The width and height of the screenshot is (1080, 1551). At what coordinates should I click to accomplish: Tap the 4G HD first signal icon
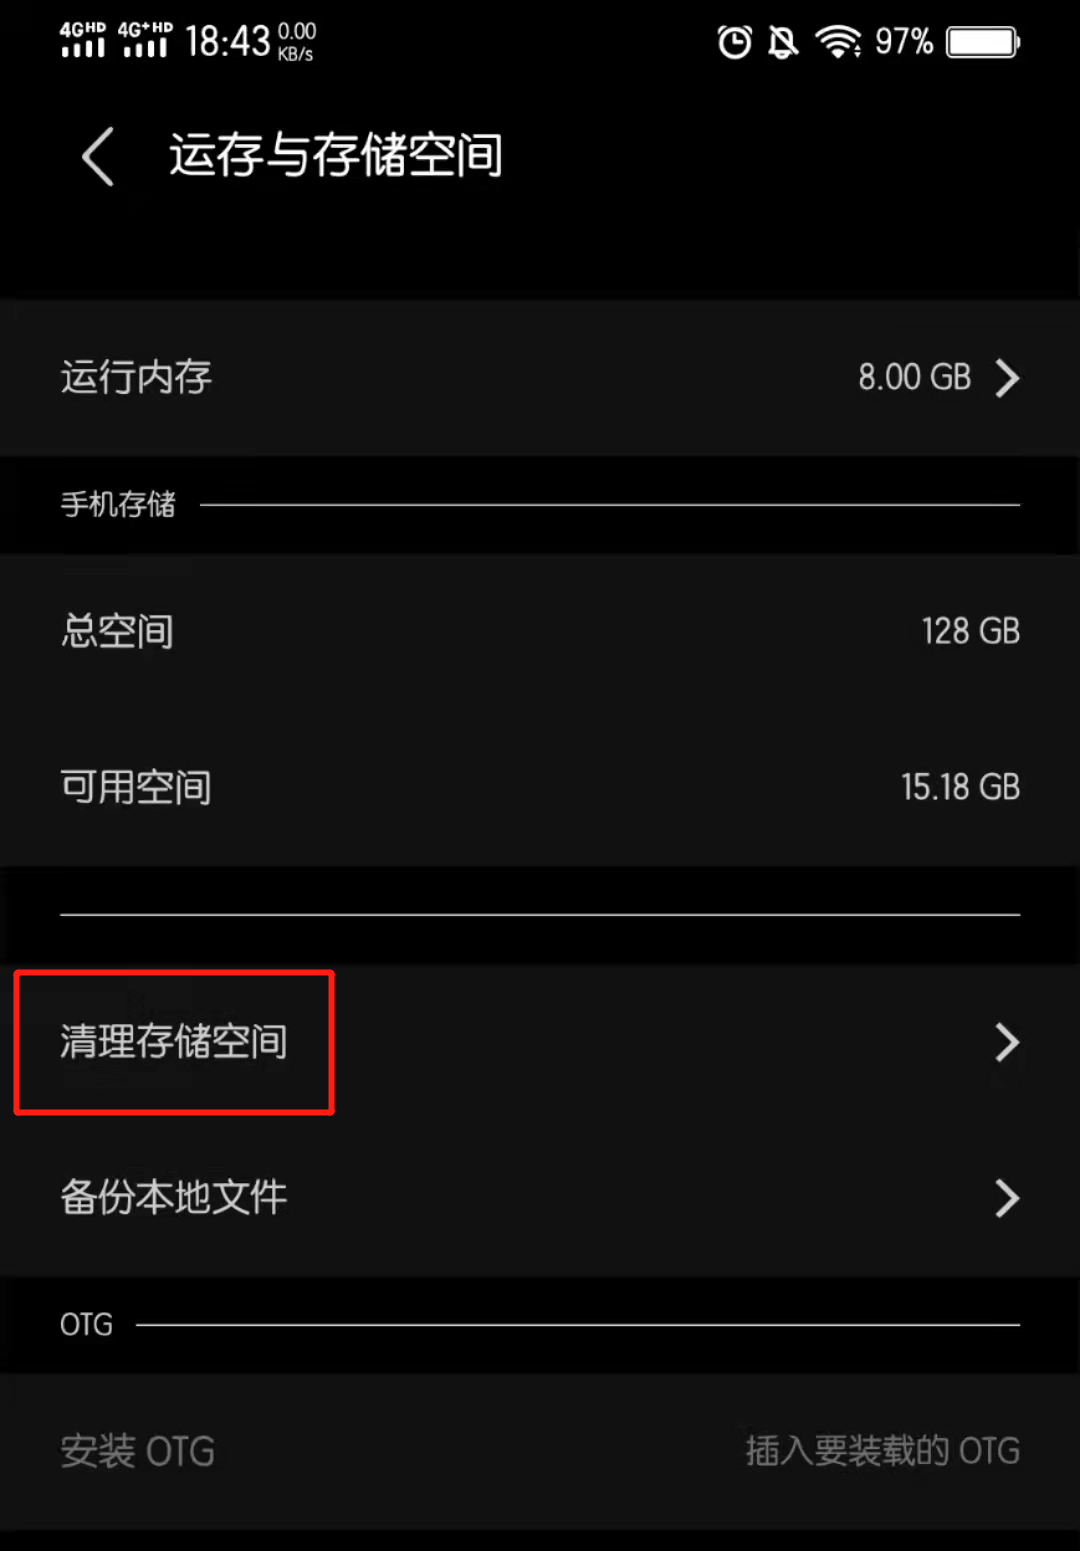click(83, 39)
